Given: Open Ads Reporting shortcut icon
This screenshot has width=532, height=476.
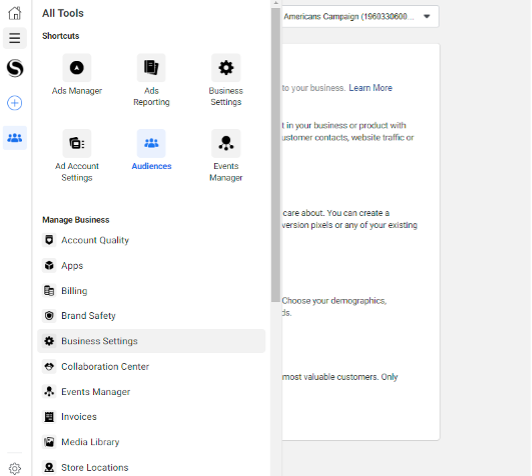Looking at the screenshot, I should coord(151,68).
